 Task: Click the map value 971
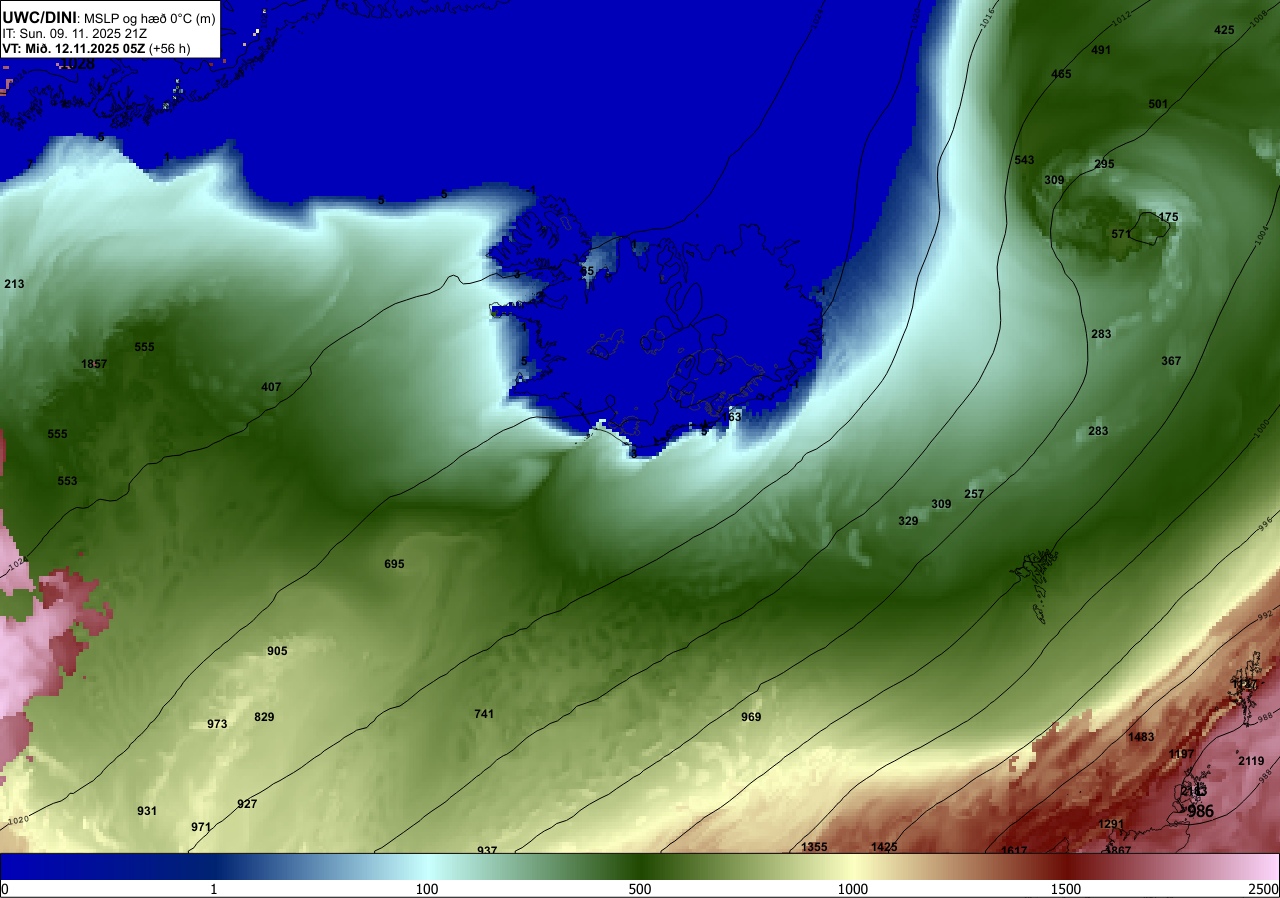click(x=201, y=827)
